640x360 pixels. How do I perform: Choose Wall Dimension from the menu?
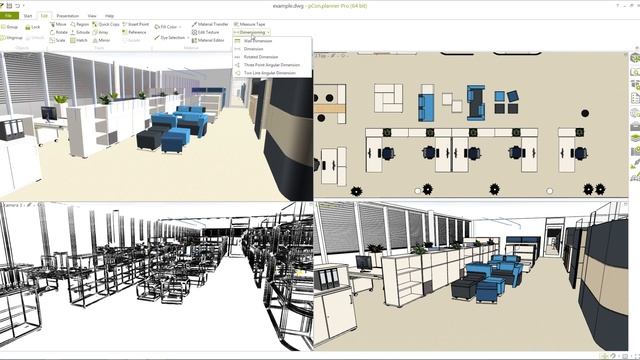pos(272,41)
